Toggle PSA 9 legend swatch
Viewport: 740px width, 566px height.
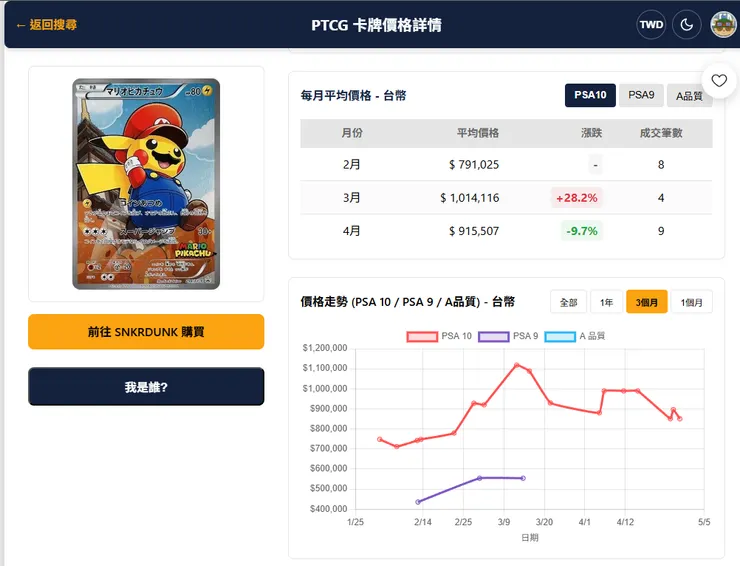(494, 337)
